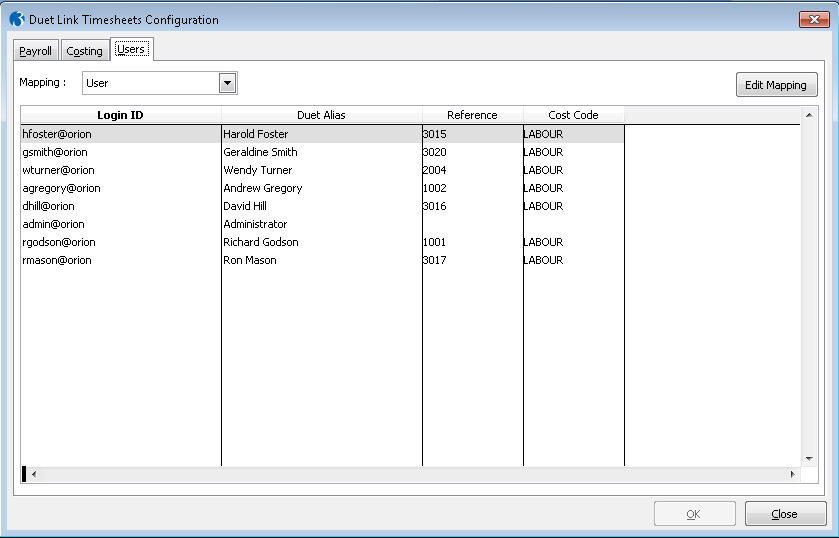Image resolution: width=839 pixels, height=538 pixels.
Task: Click reference value 3016
Action: point(434,206)
